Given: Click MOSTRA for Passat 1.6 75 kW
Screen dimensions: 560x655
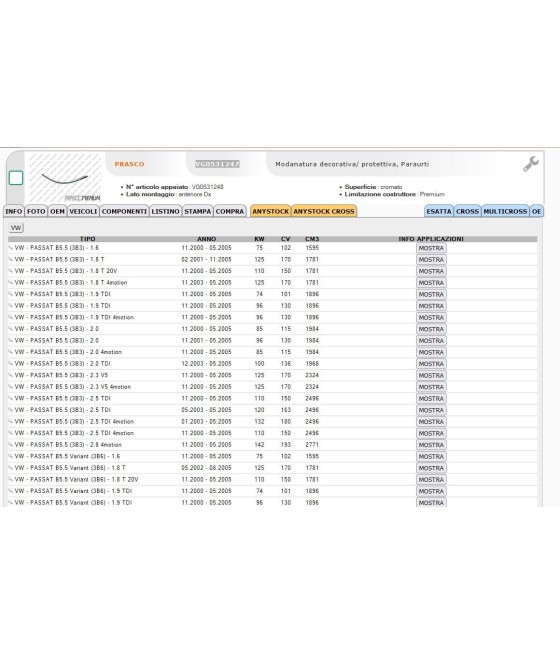Looking at the screenshot, I should [431, 248].
